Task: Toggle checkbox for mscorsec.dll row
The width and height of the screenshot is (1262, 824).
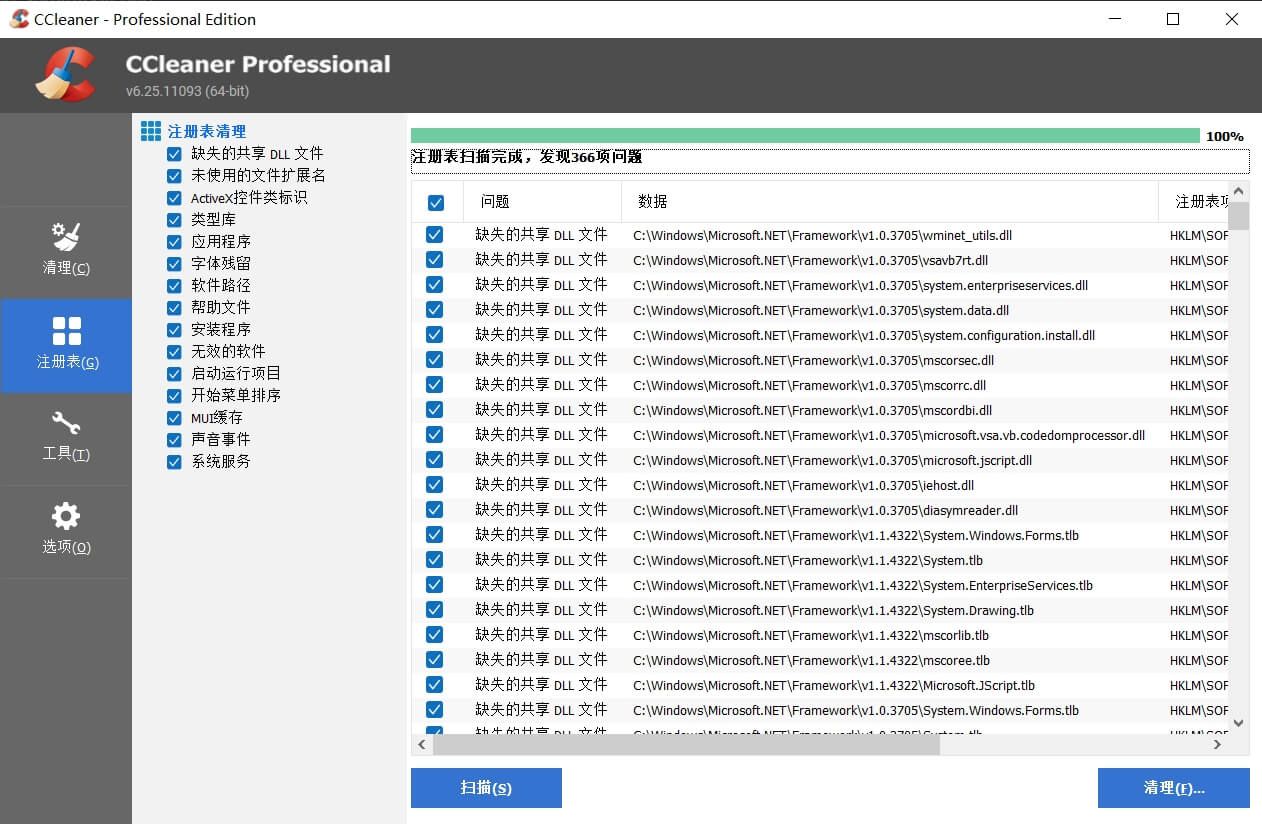Action: (435, 360)
